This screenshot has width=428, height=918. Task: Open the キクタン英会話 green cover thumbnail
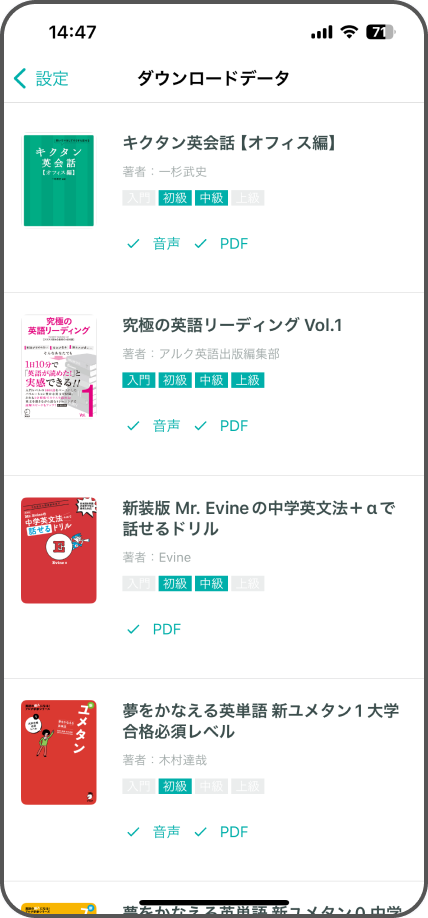coord(59,179)
